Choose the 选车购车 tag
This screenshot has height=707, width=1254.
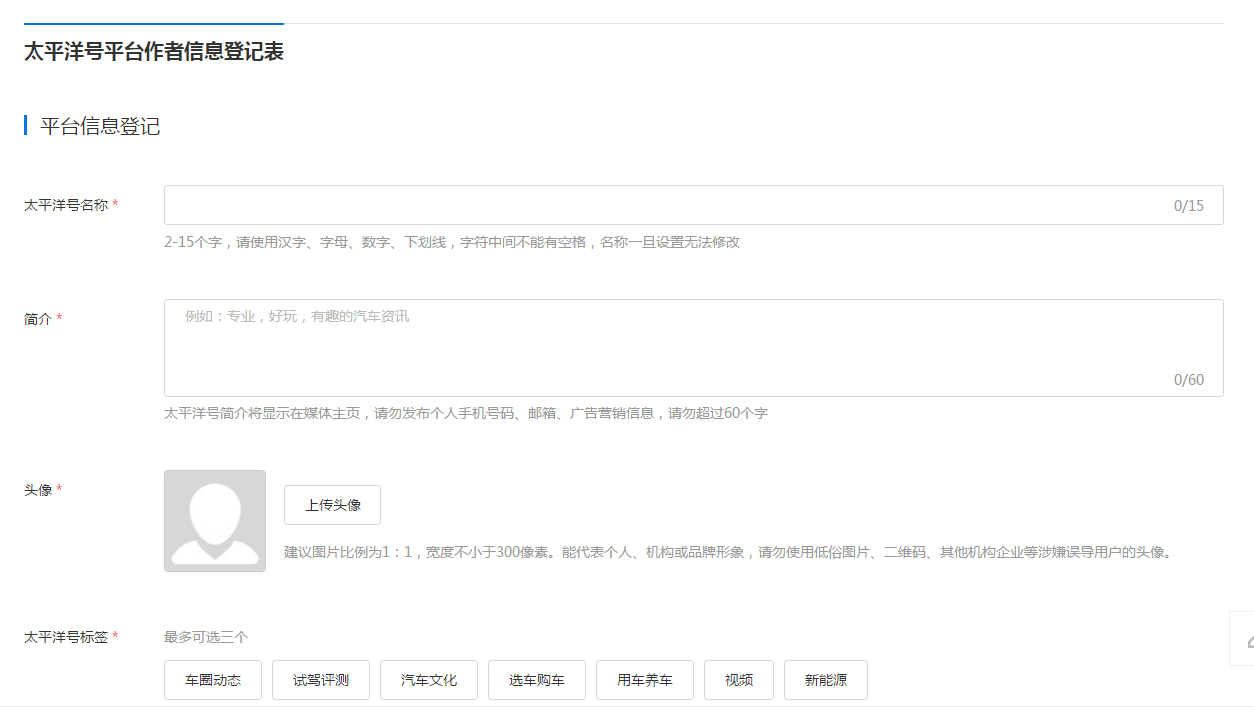(x=537, y=680)
